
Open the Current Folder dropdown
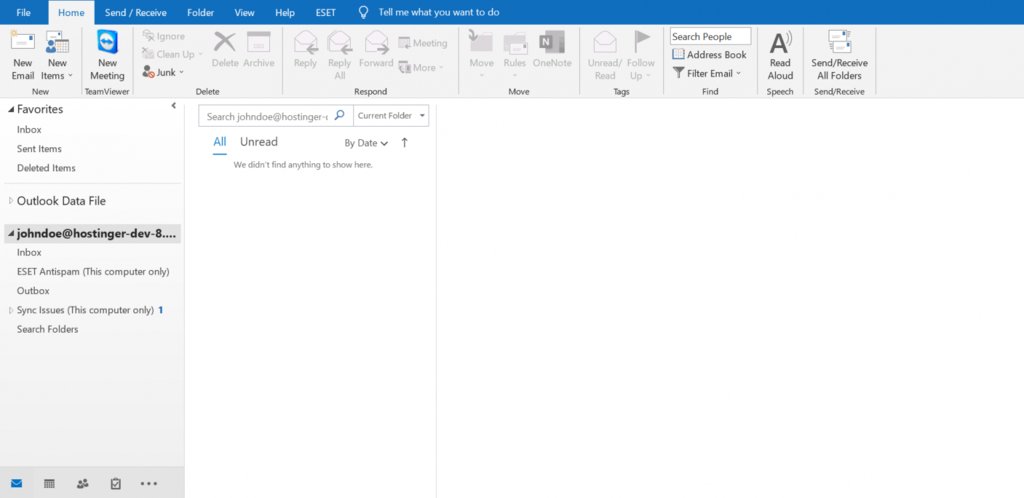coord(391,116)
